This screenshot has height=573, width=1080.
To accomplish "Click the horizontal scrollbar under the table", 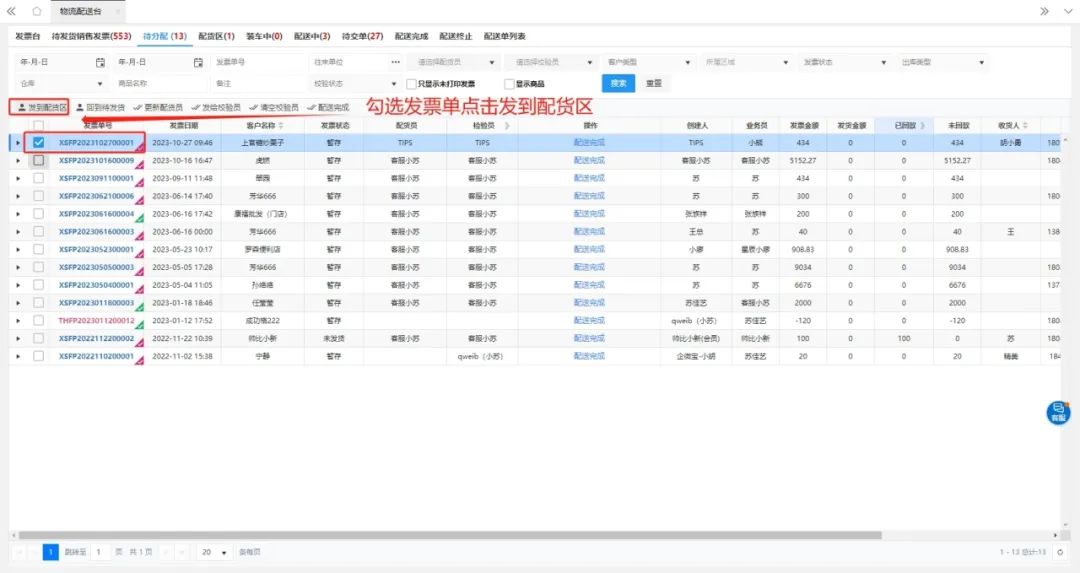I will pyautogui.click(x=500, y=535).
